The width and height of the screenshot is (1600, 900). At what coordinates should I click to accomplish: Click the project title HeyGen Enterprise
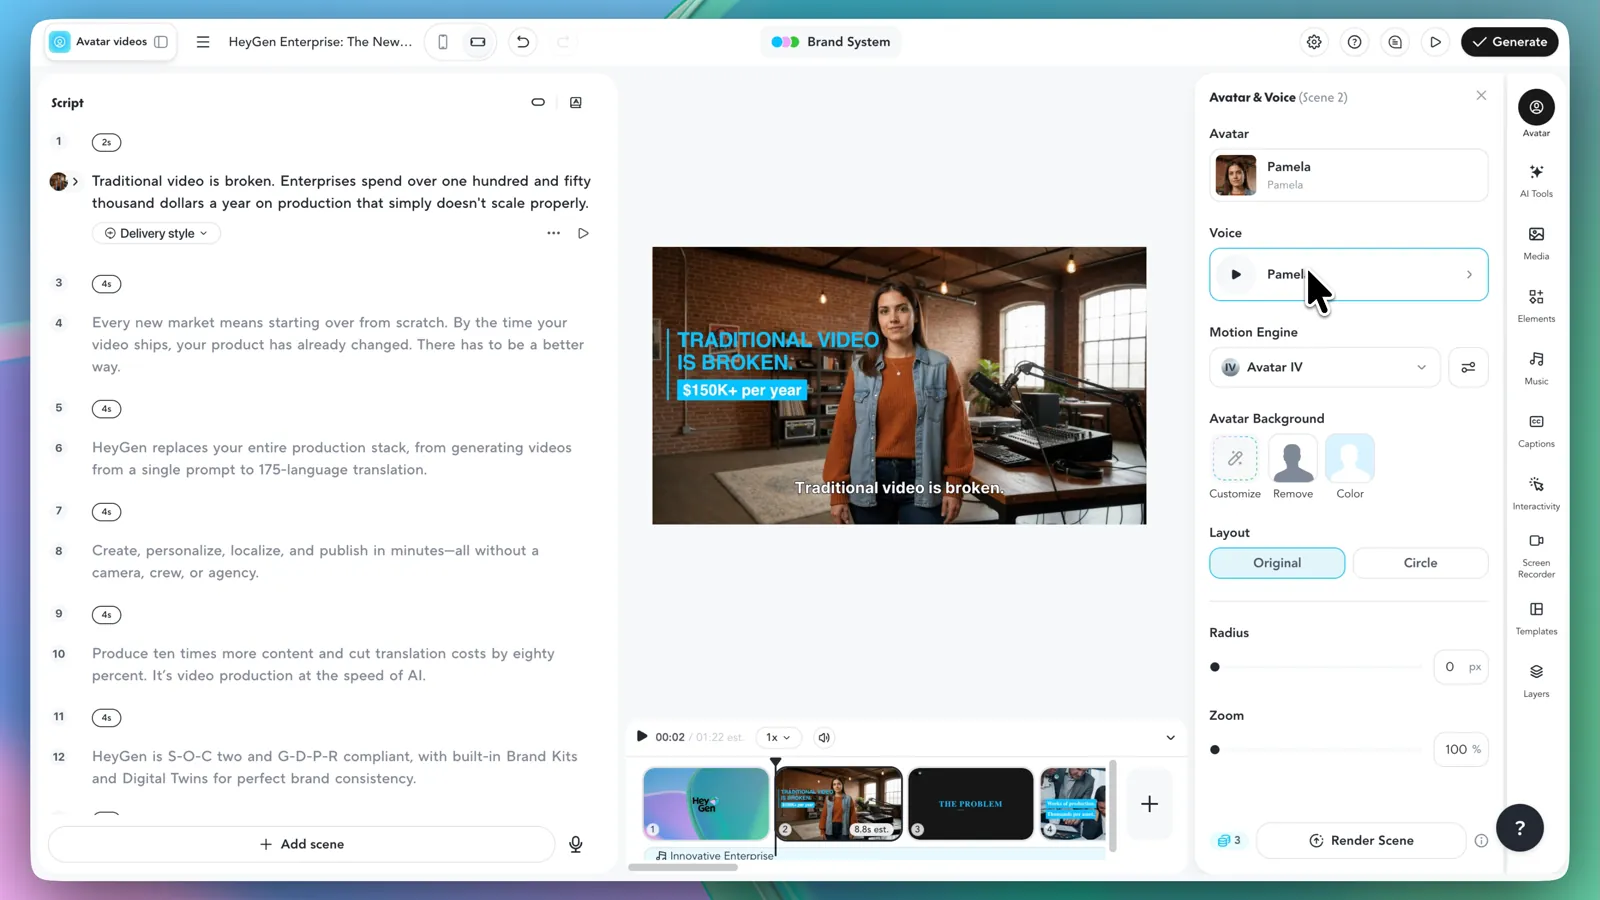pyautogui.click(x=320, y=42)
